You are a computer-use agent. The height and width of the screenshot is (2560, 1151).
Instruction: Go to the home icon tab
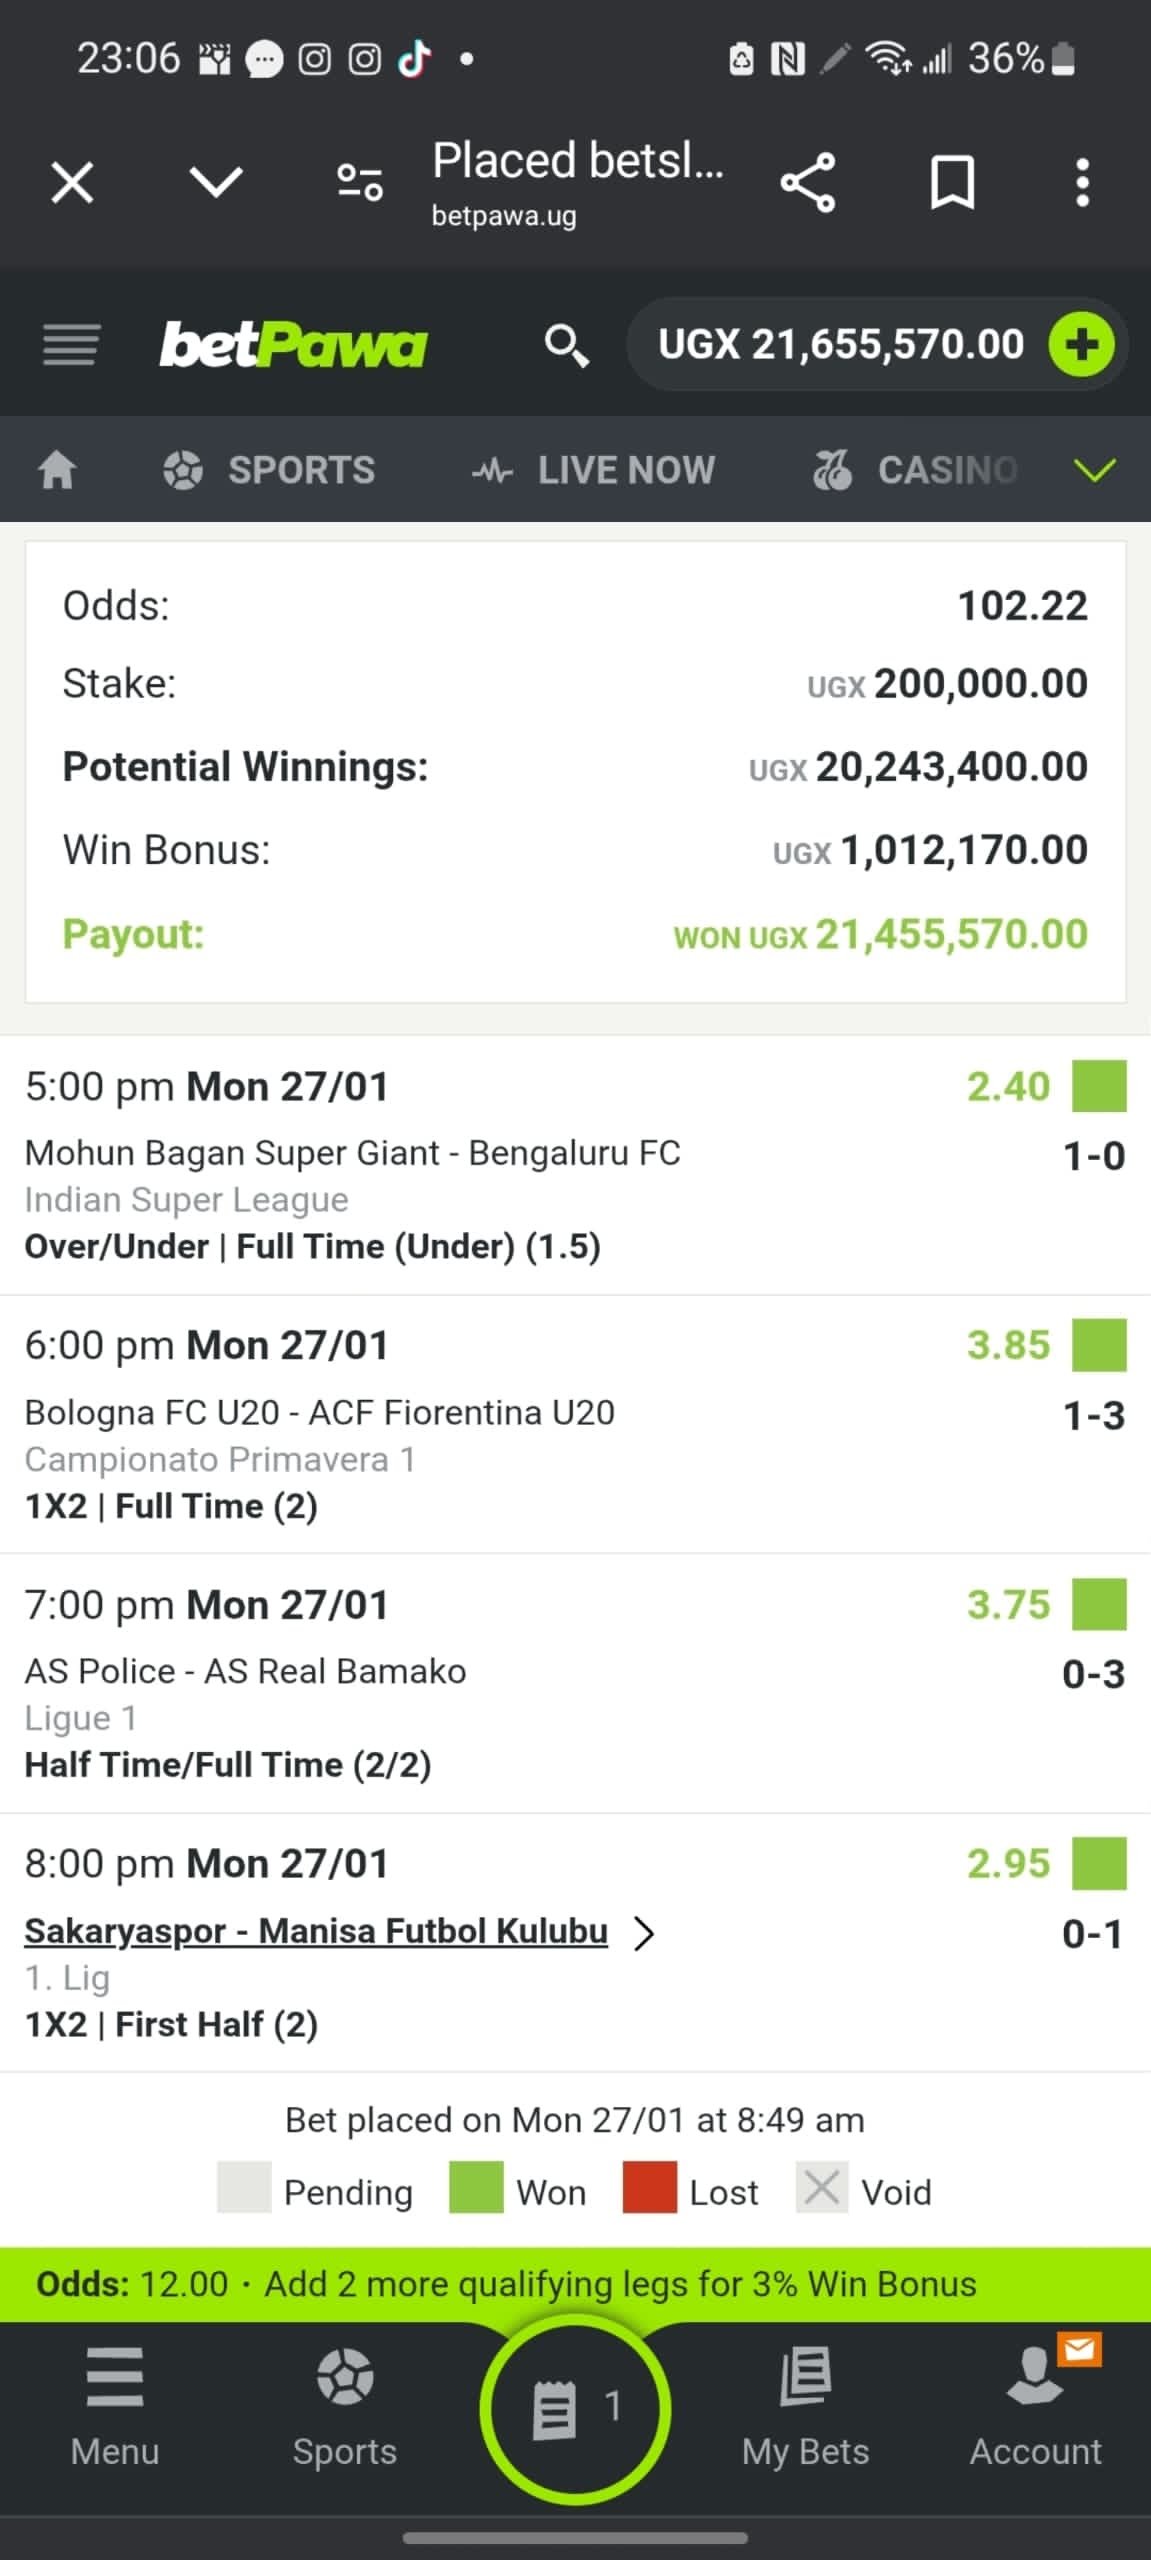[57, 469]
